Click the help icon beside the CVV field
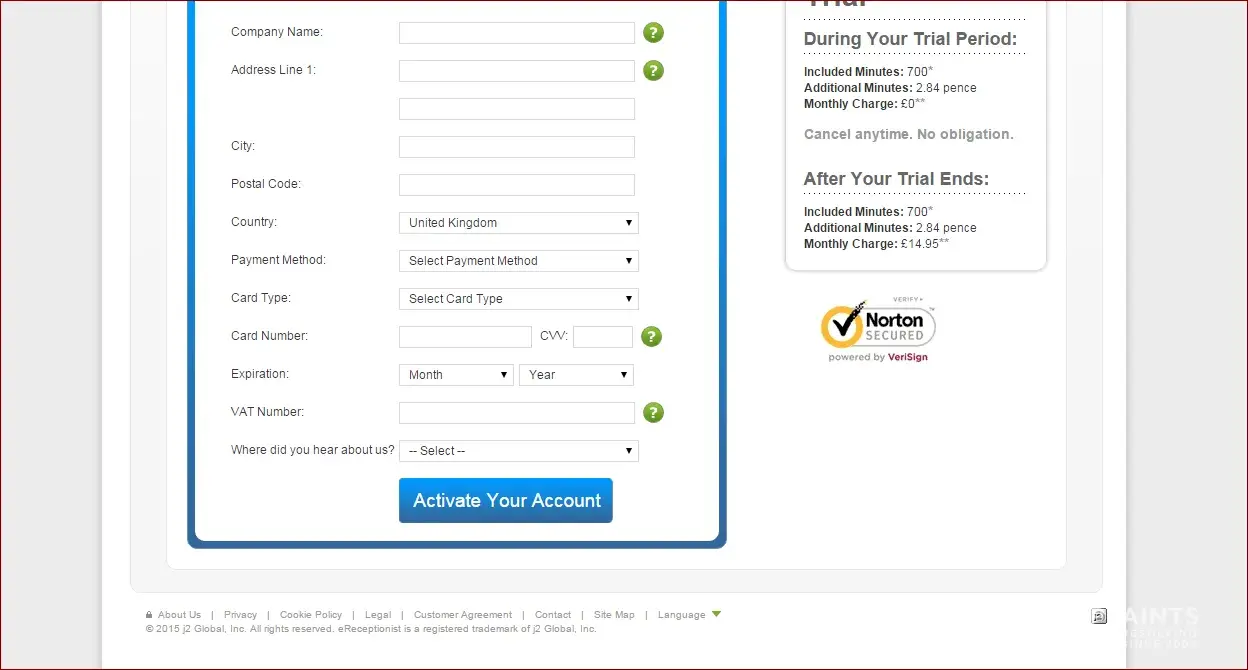The width and height of the screenshot is (1248, 670). pyautogui.click(x=651, y=337)
